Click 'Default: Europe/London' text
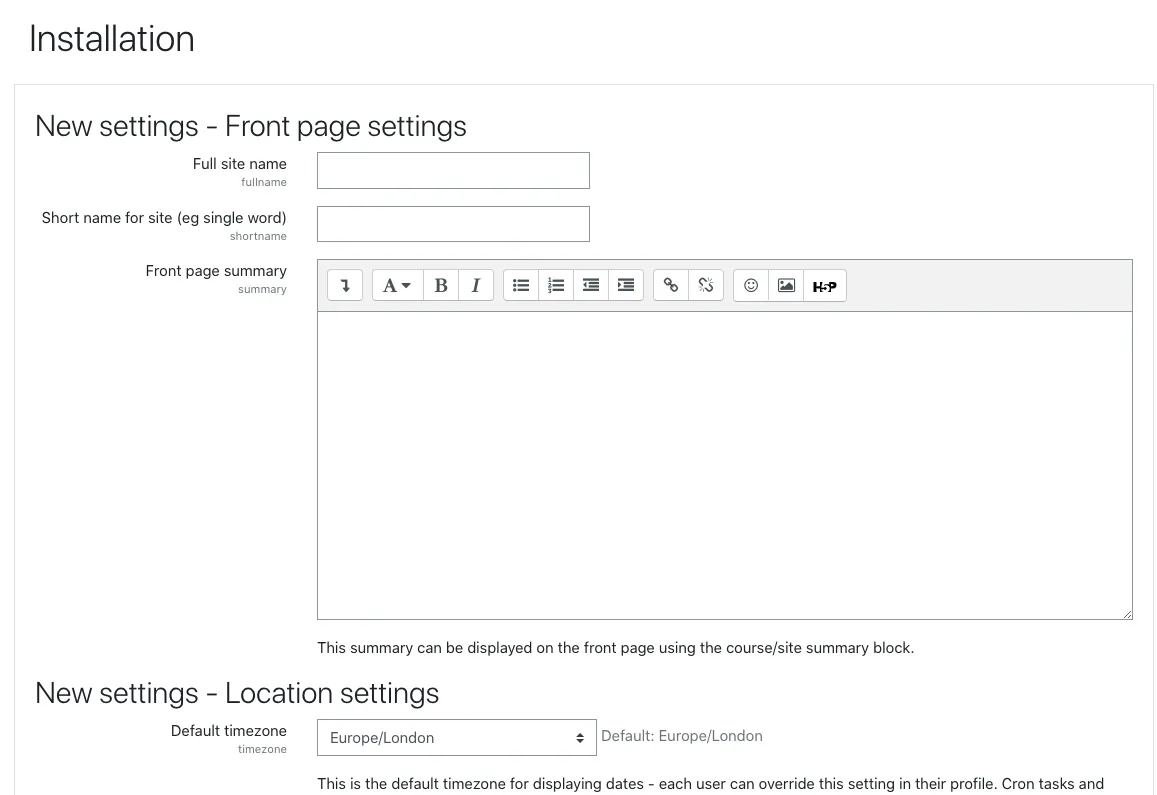 pyautogui.click(x=682, y=736)
